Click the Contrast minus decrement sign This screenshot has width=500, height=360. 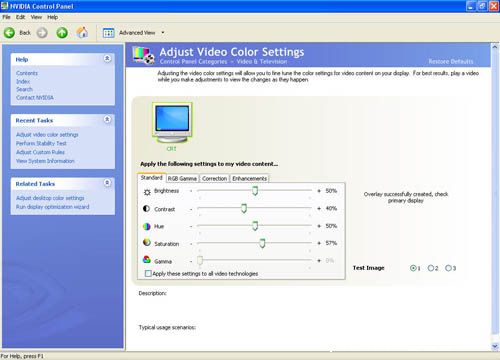point(191,209)
